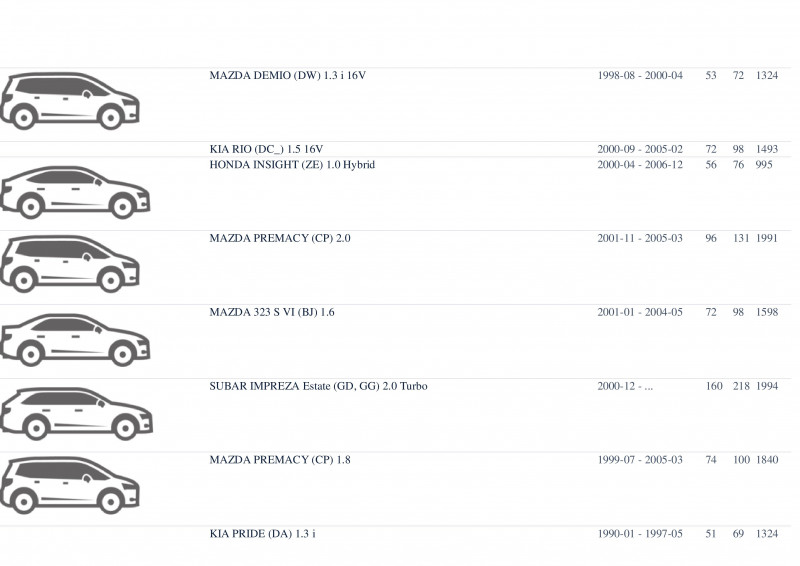Screen dimensions: 800x566
Task: Open KIA PRIDE (DA) 1.3 i entry
Action: click(263, 534)
